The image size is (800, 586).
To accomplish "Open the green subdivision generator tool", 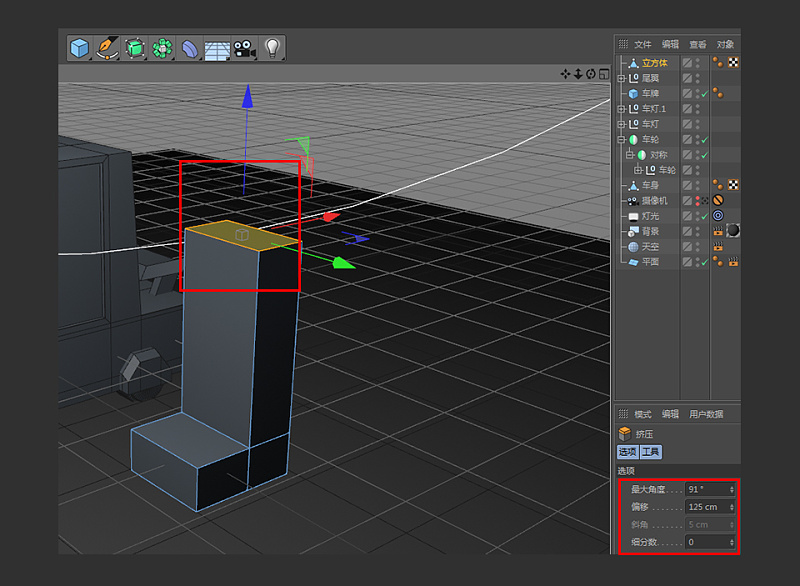I will coord(135,48).
